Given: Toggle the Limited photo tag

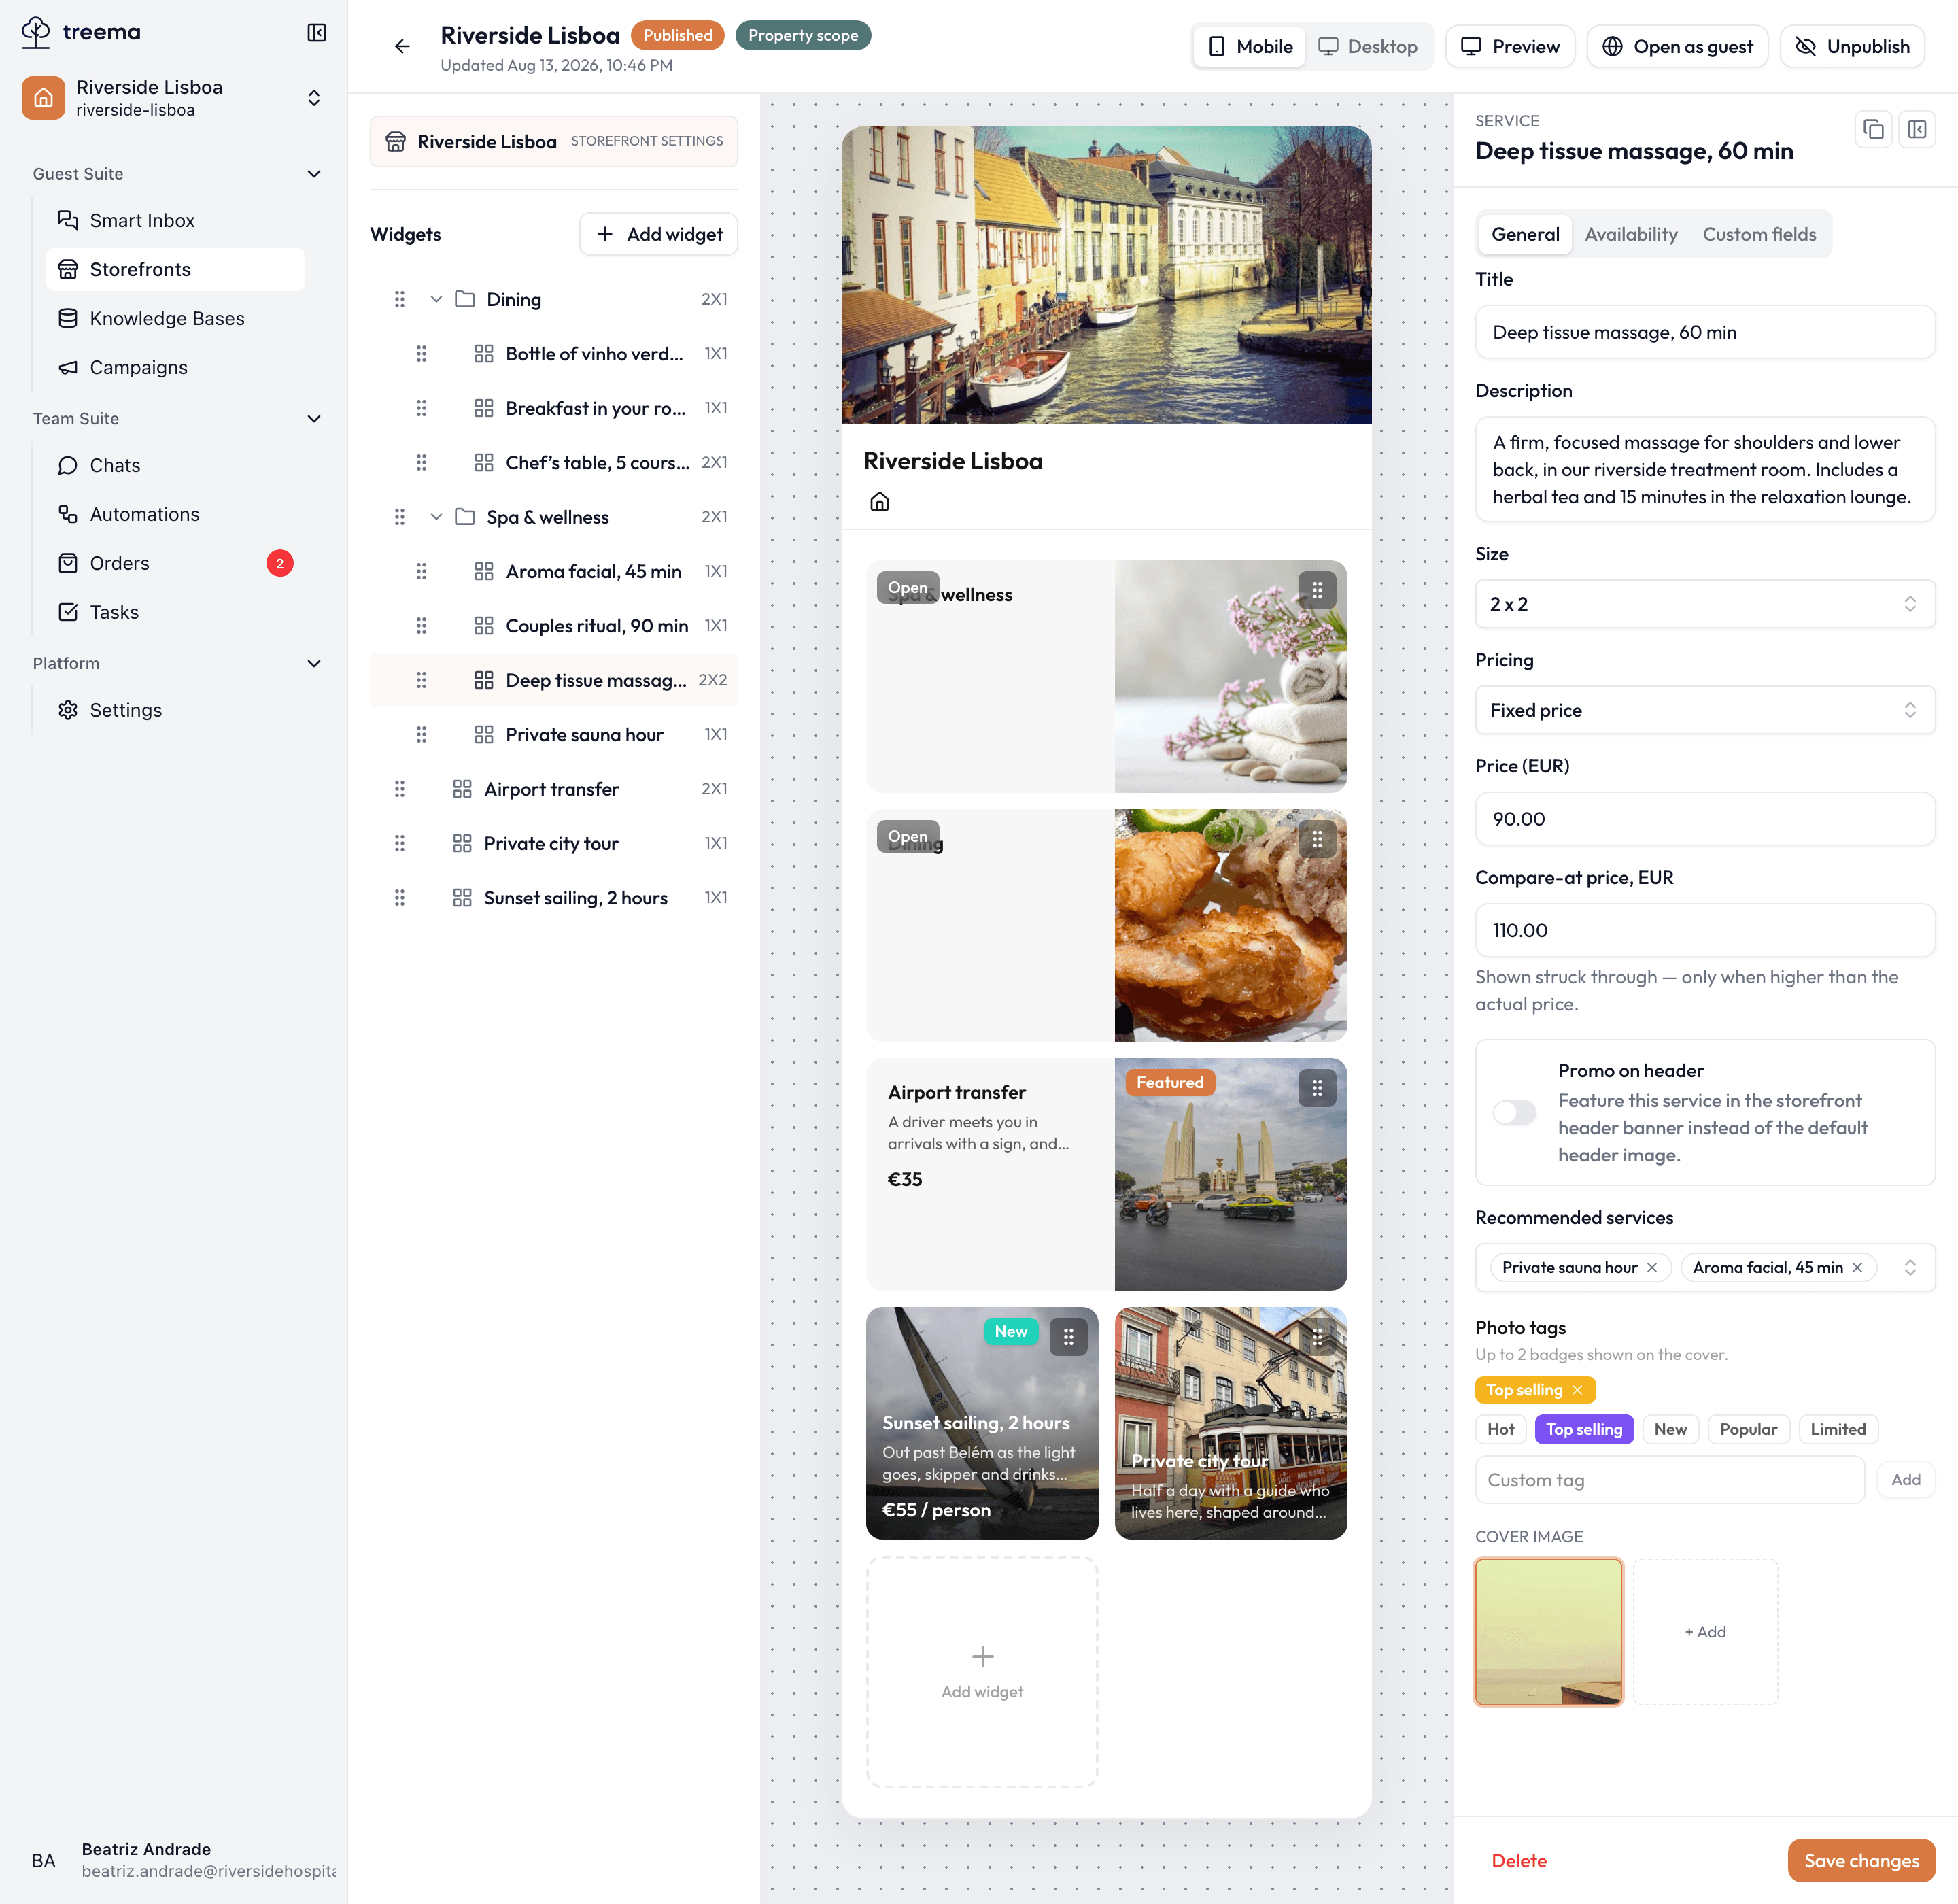Looking at the screenshot, I should pos(1838,1429).
